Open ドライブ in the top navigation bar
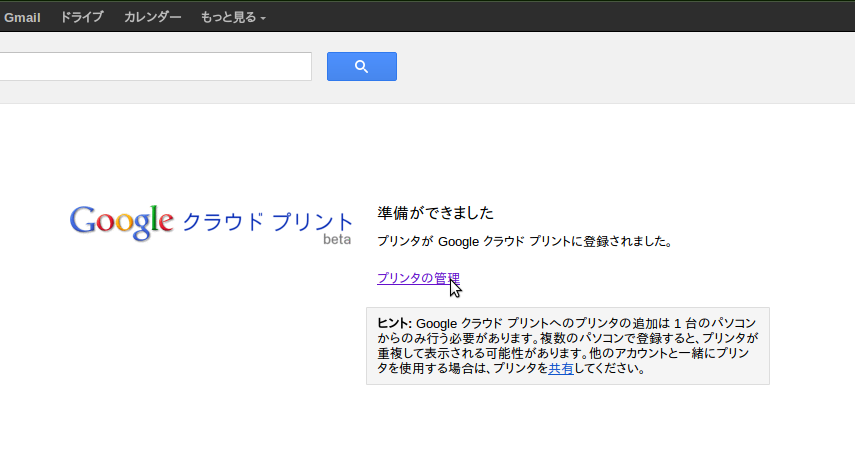Viewport: 855px width, 449px height. (x=81, y=17)
